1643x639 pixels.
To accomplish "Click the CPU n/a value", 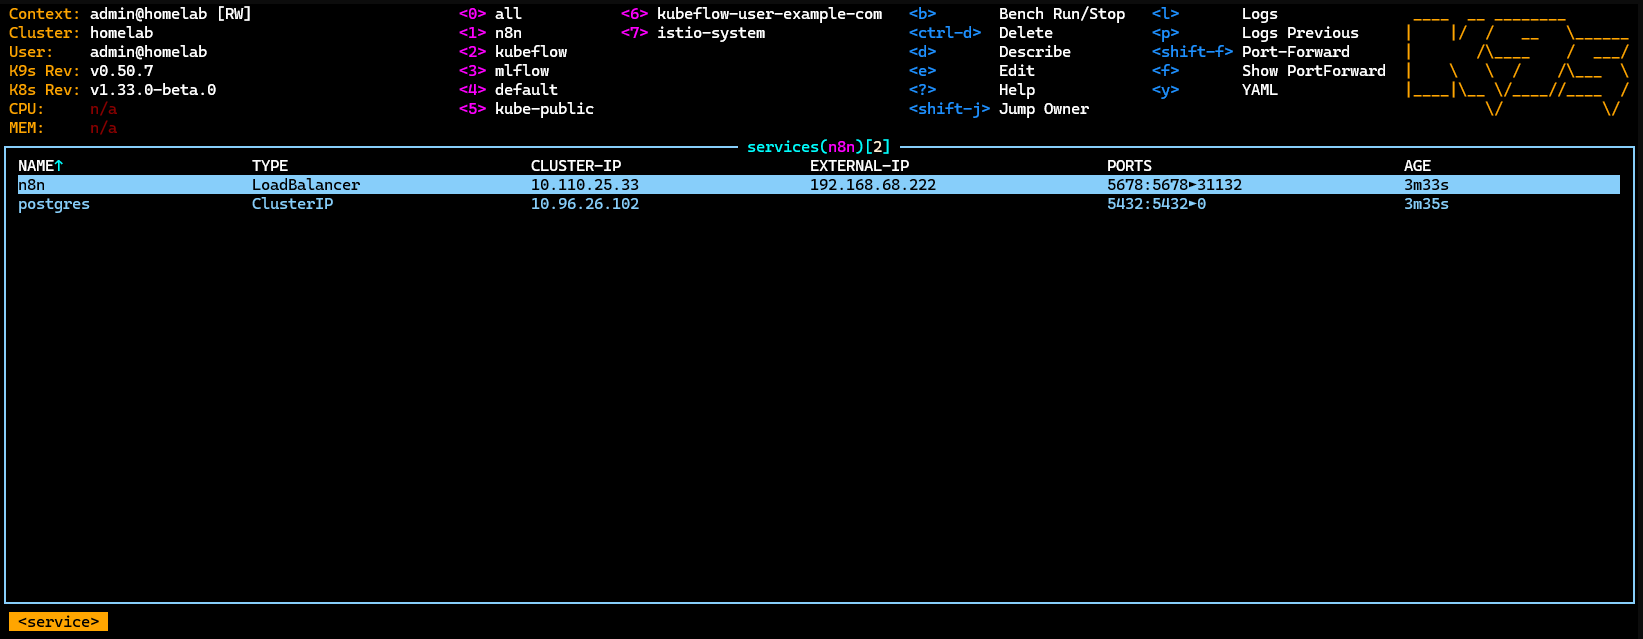I will point(104,109).
